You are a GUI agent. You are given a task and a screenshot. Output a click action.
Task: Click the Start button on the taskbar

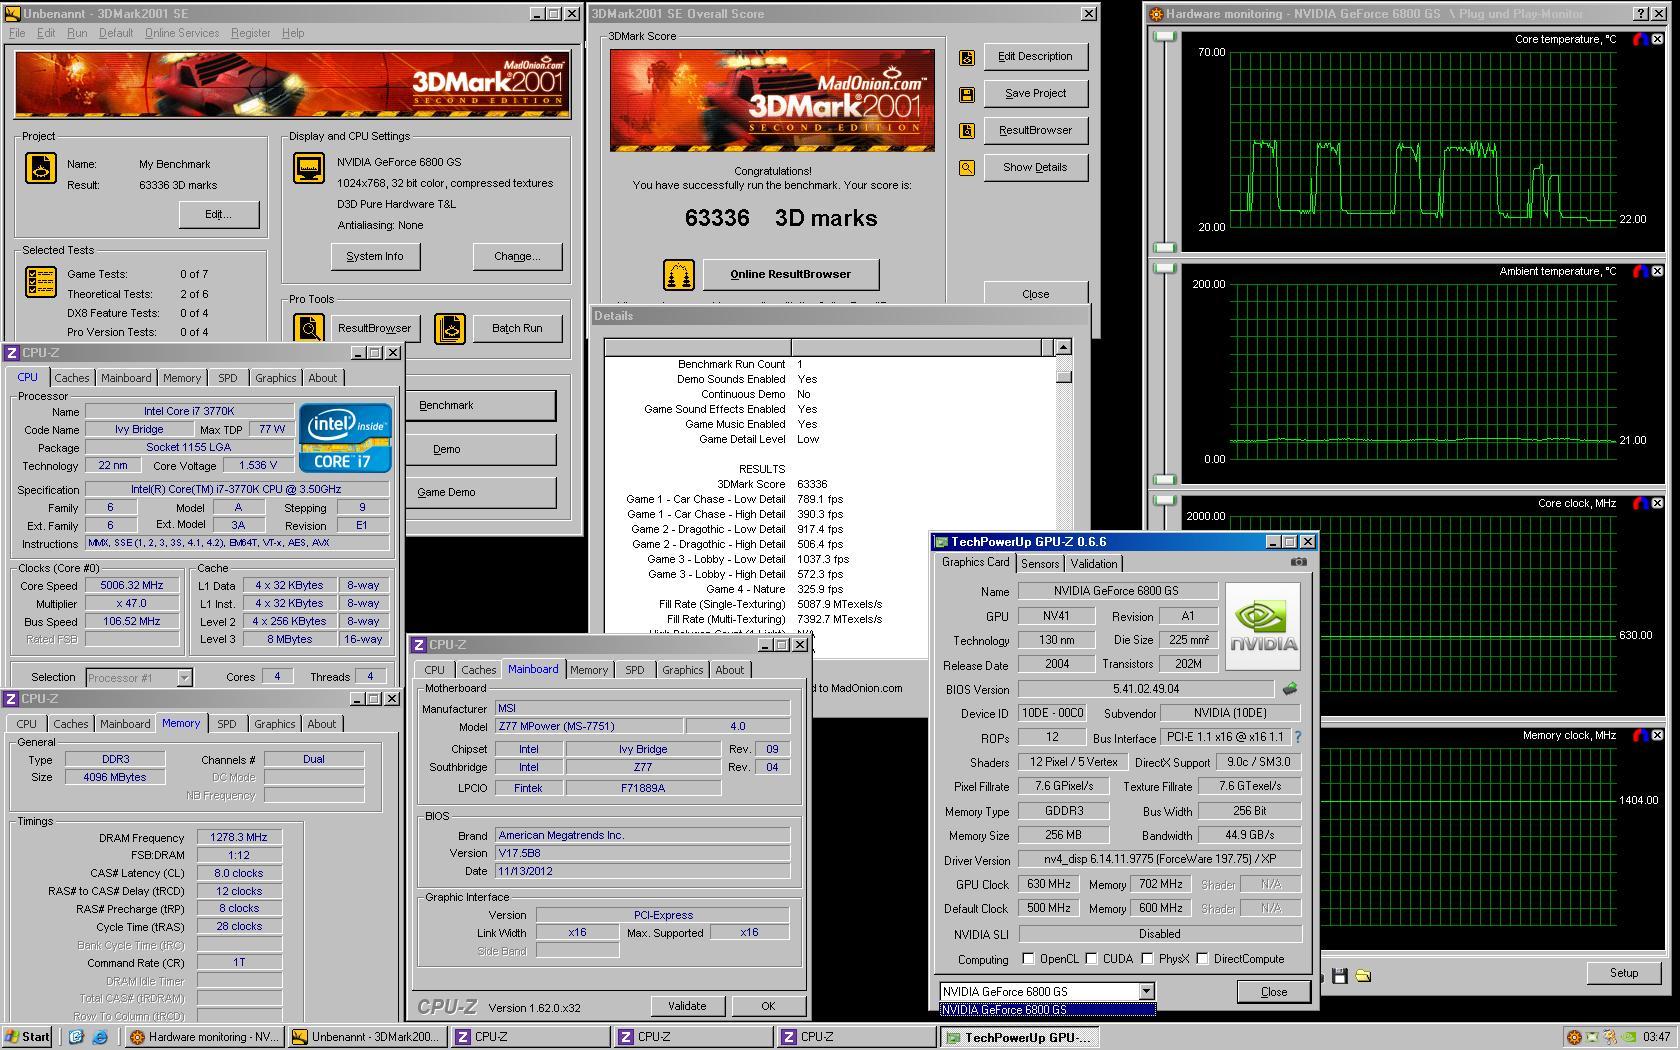(28, 1037)
